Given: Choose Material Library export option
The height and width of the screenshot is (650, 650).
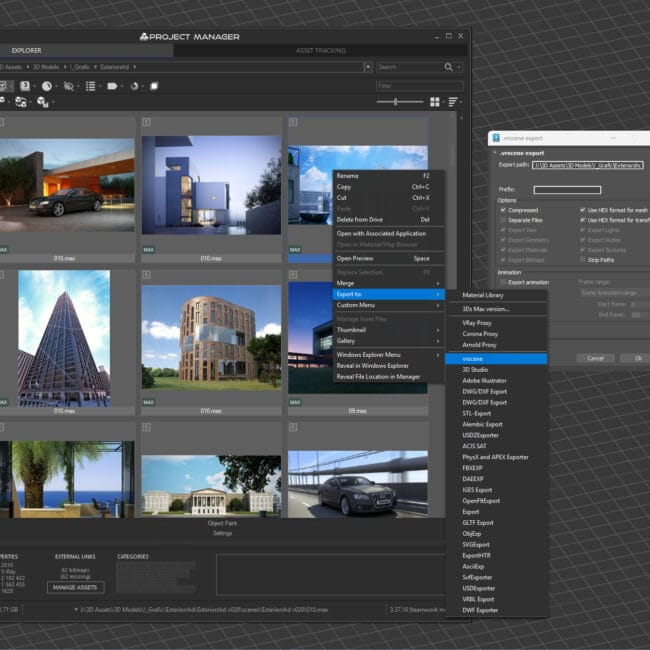Looking at the screenshot, I should point(496,295).
